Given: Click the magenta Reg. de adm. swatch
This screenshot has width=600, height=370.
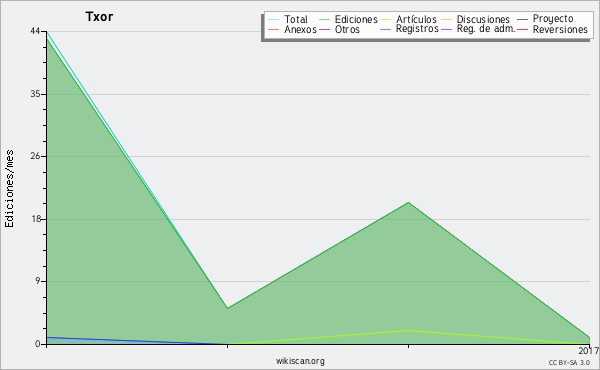Looking at the screenshot, I should 447,29.
